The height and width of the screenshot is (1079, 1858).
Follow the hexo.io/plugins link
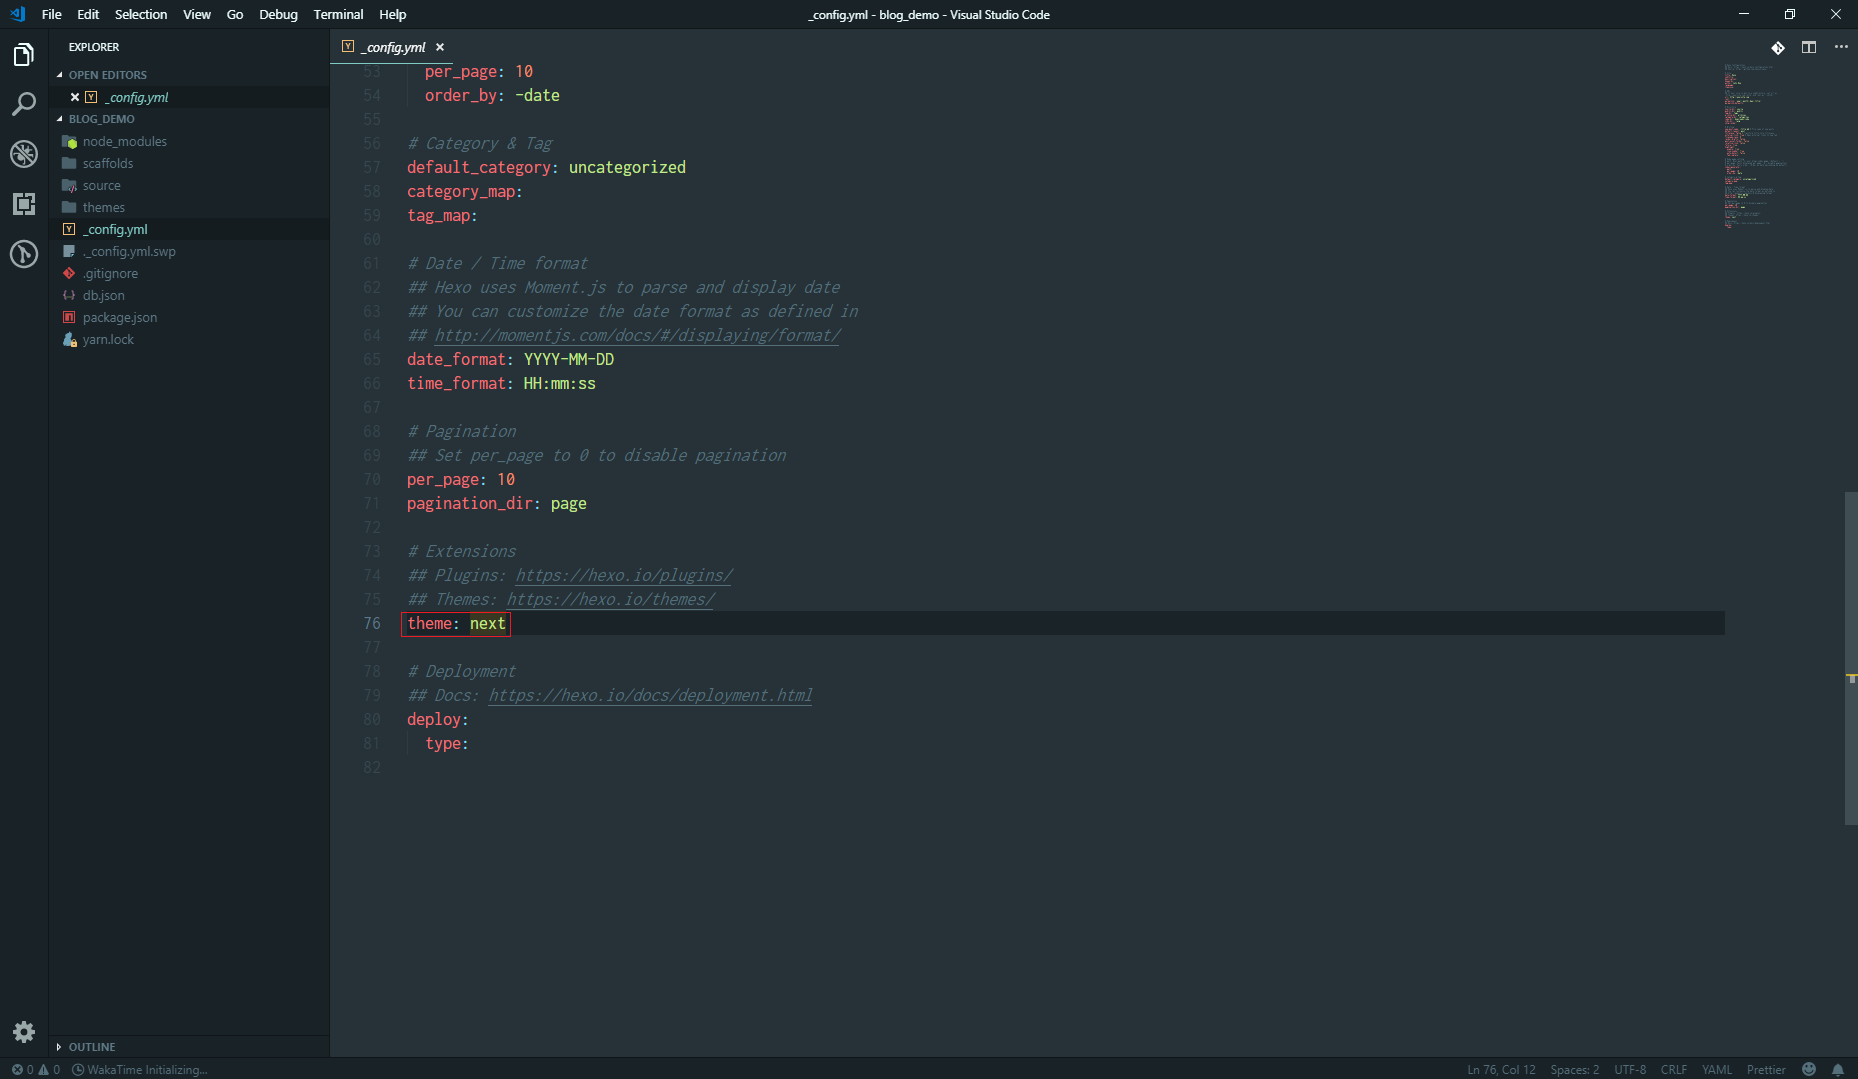pos(624,575)
